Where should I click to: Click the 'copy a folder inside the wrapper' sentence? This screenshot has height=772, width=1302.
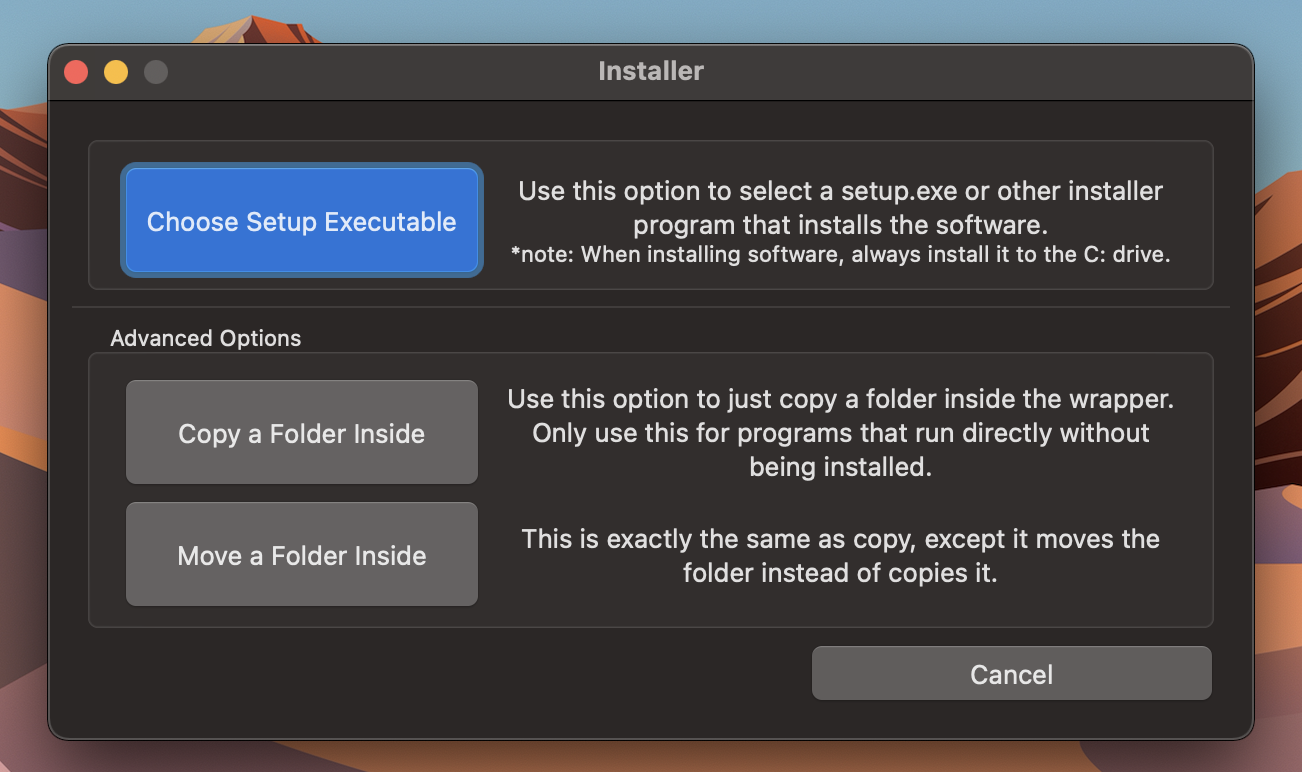point(840,399)
